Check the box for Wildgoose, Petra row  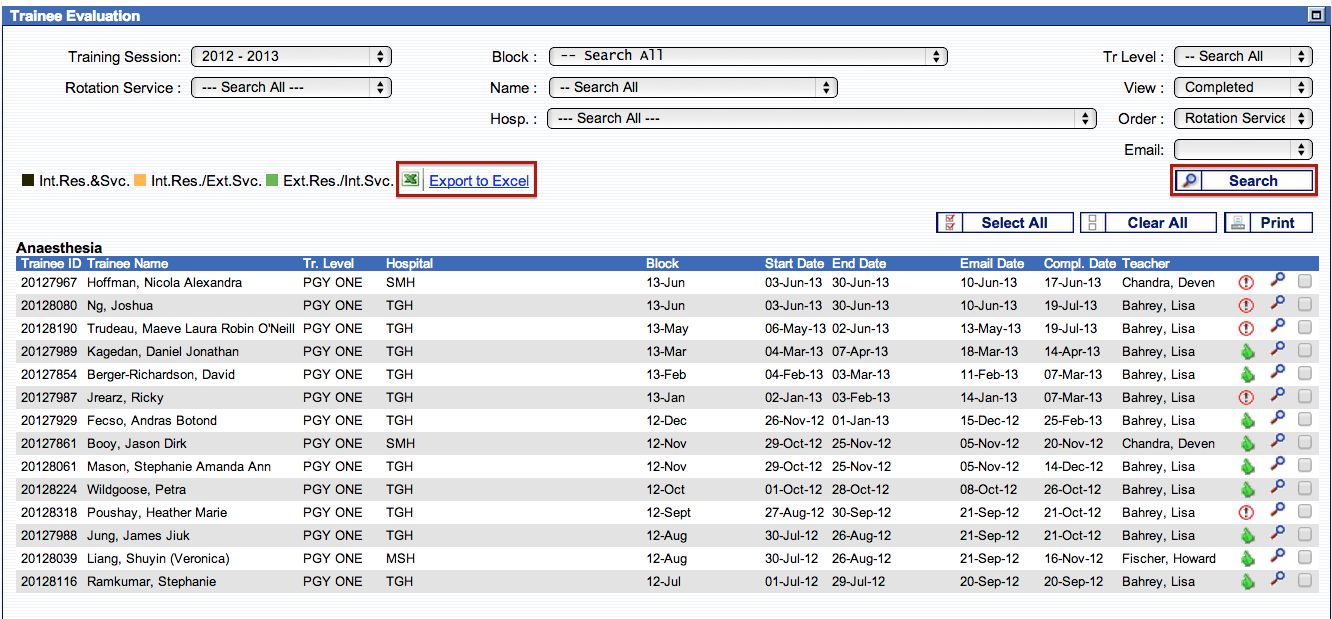pyautogui.click(x=1305, y=489)
